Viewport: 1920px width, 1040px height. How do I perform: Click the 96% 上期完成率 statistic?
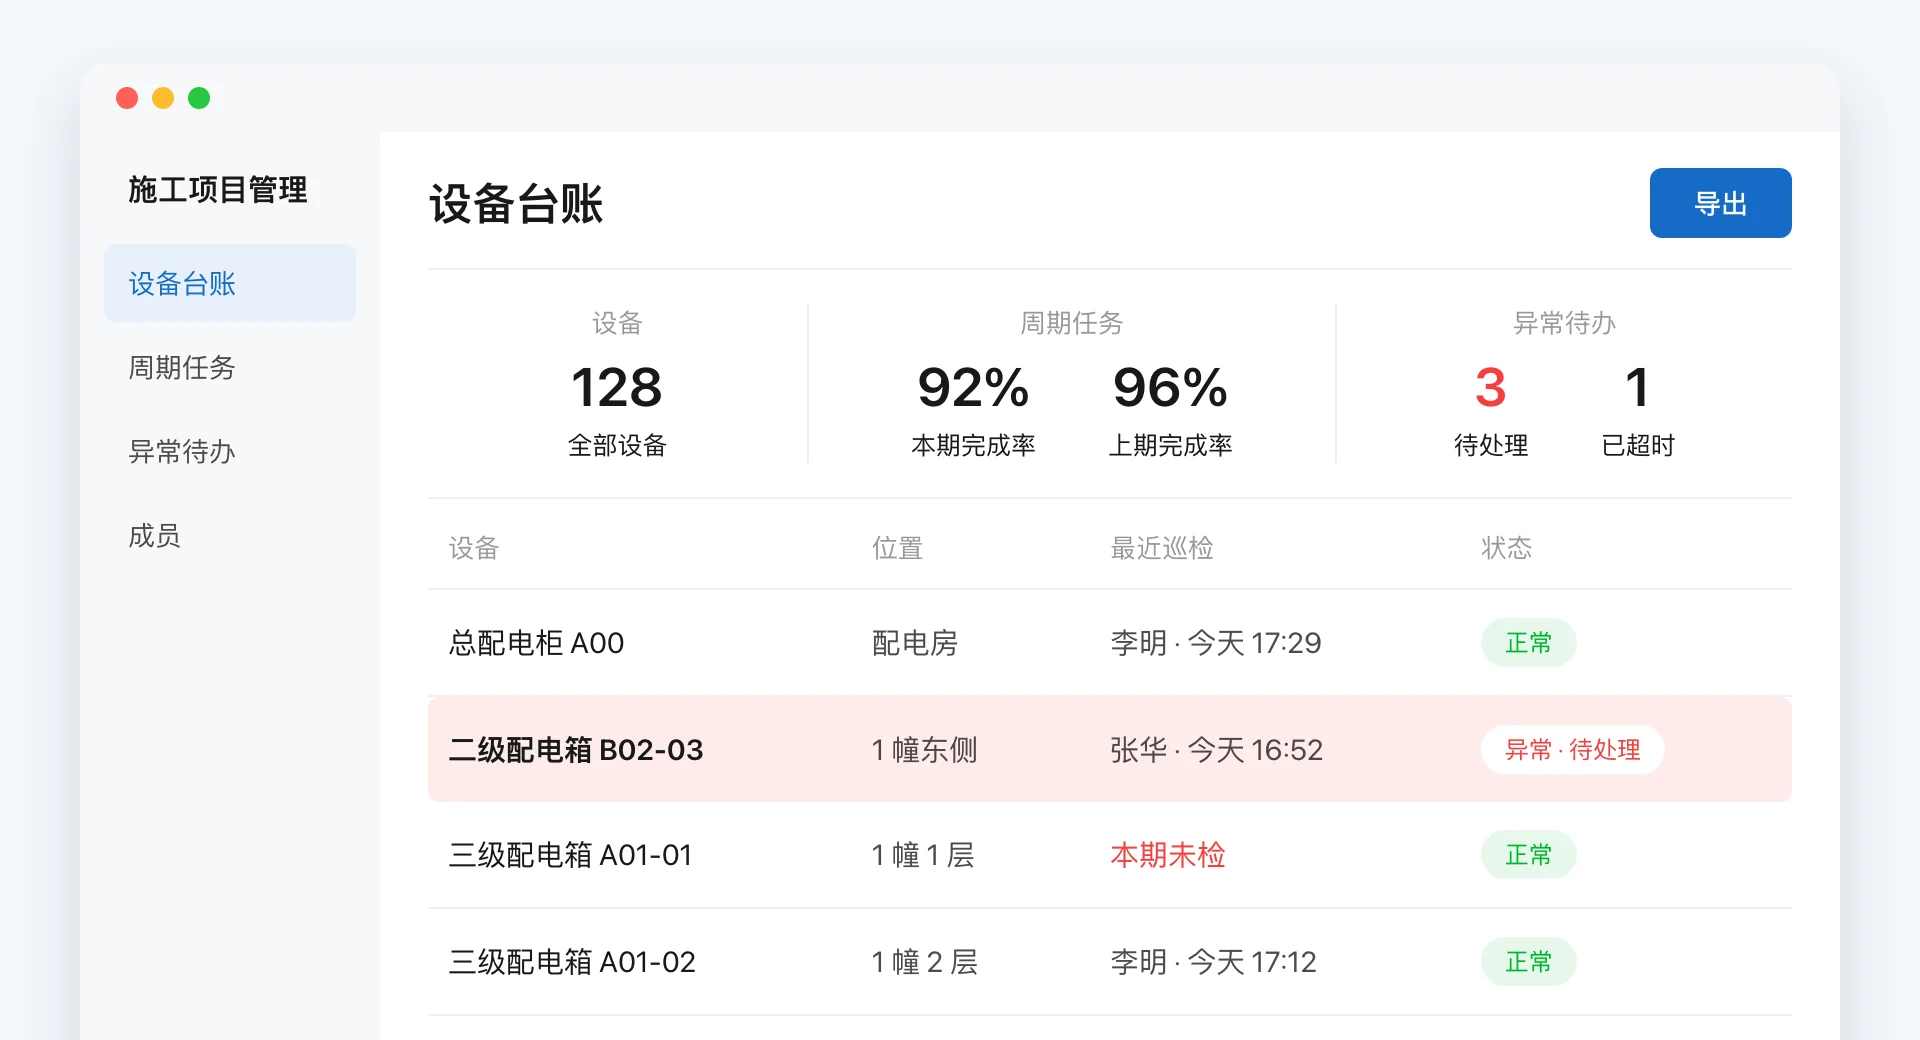(1170, 410)
